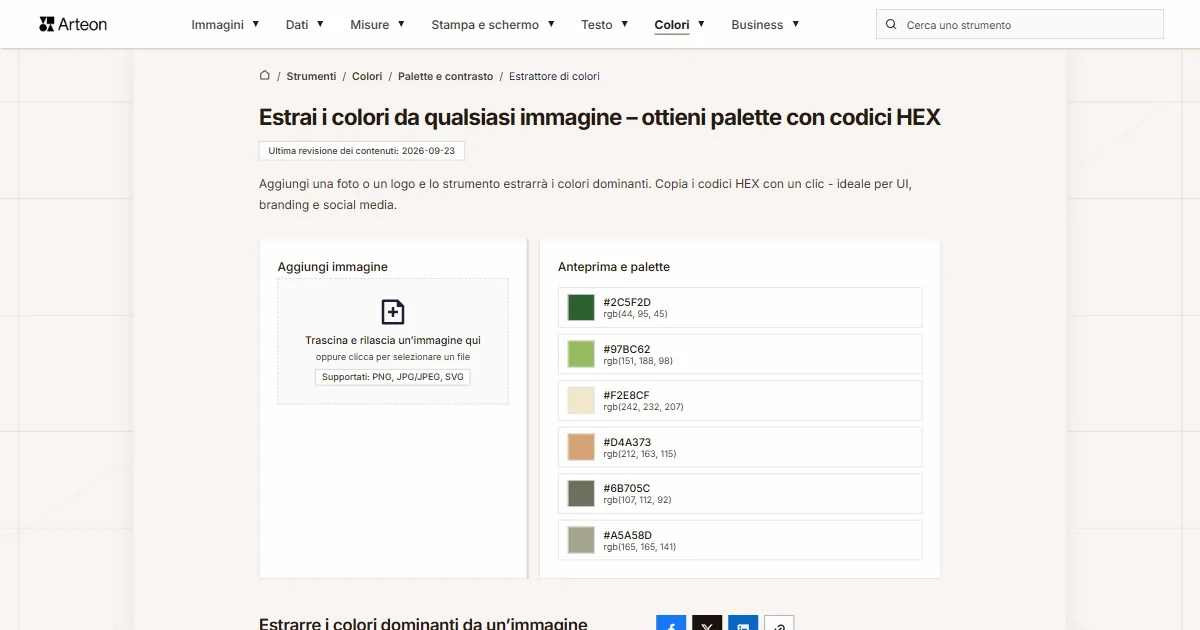Screen dimensions: 1200x630
Task: Expand the Colori dropdown arrow
Action: point(701,24)
